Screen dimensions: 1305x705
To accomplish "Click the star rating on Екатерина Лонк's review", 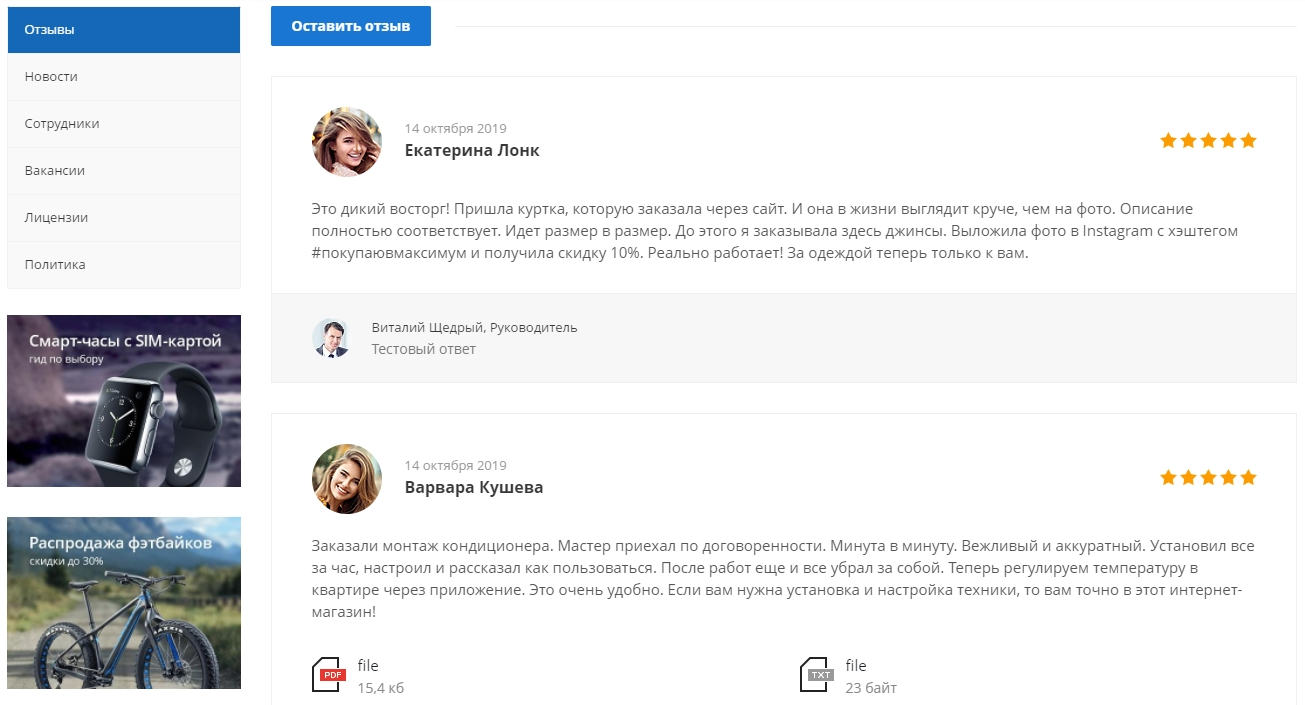I will pyautogui.click(x=1208, y=141).
